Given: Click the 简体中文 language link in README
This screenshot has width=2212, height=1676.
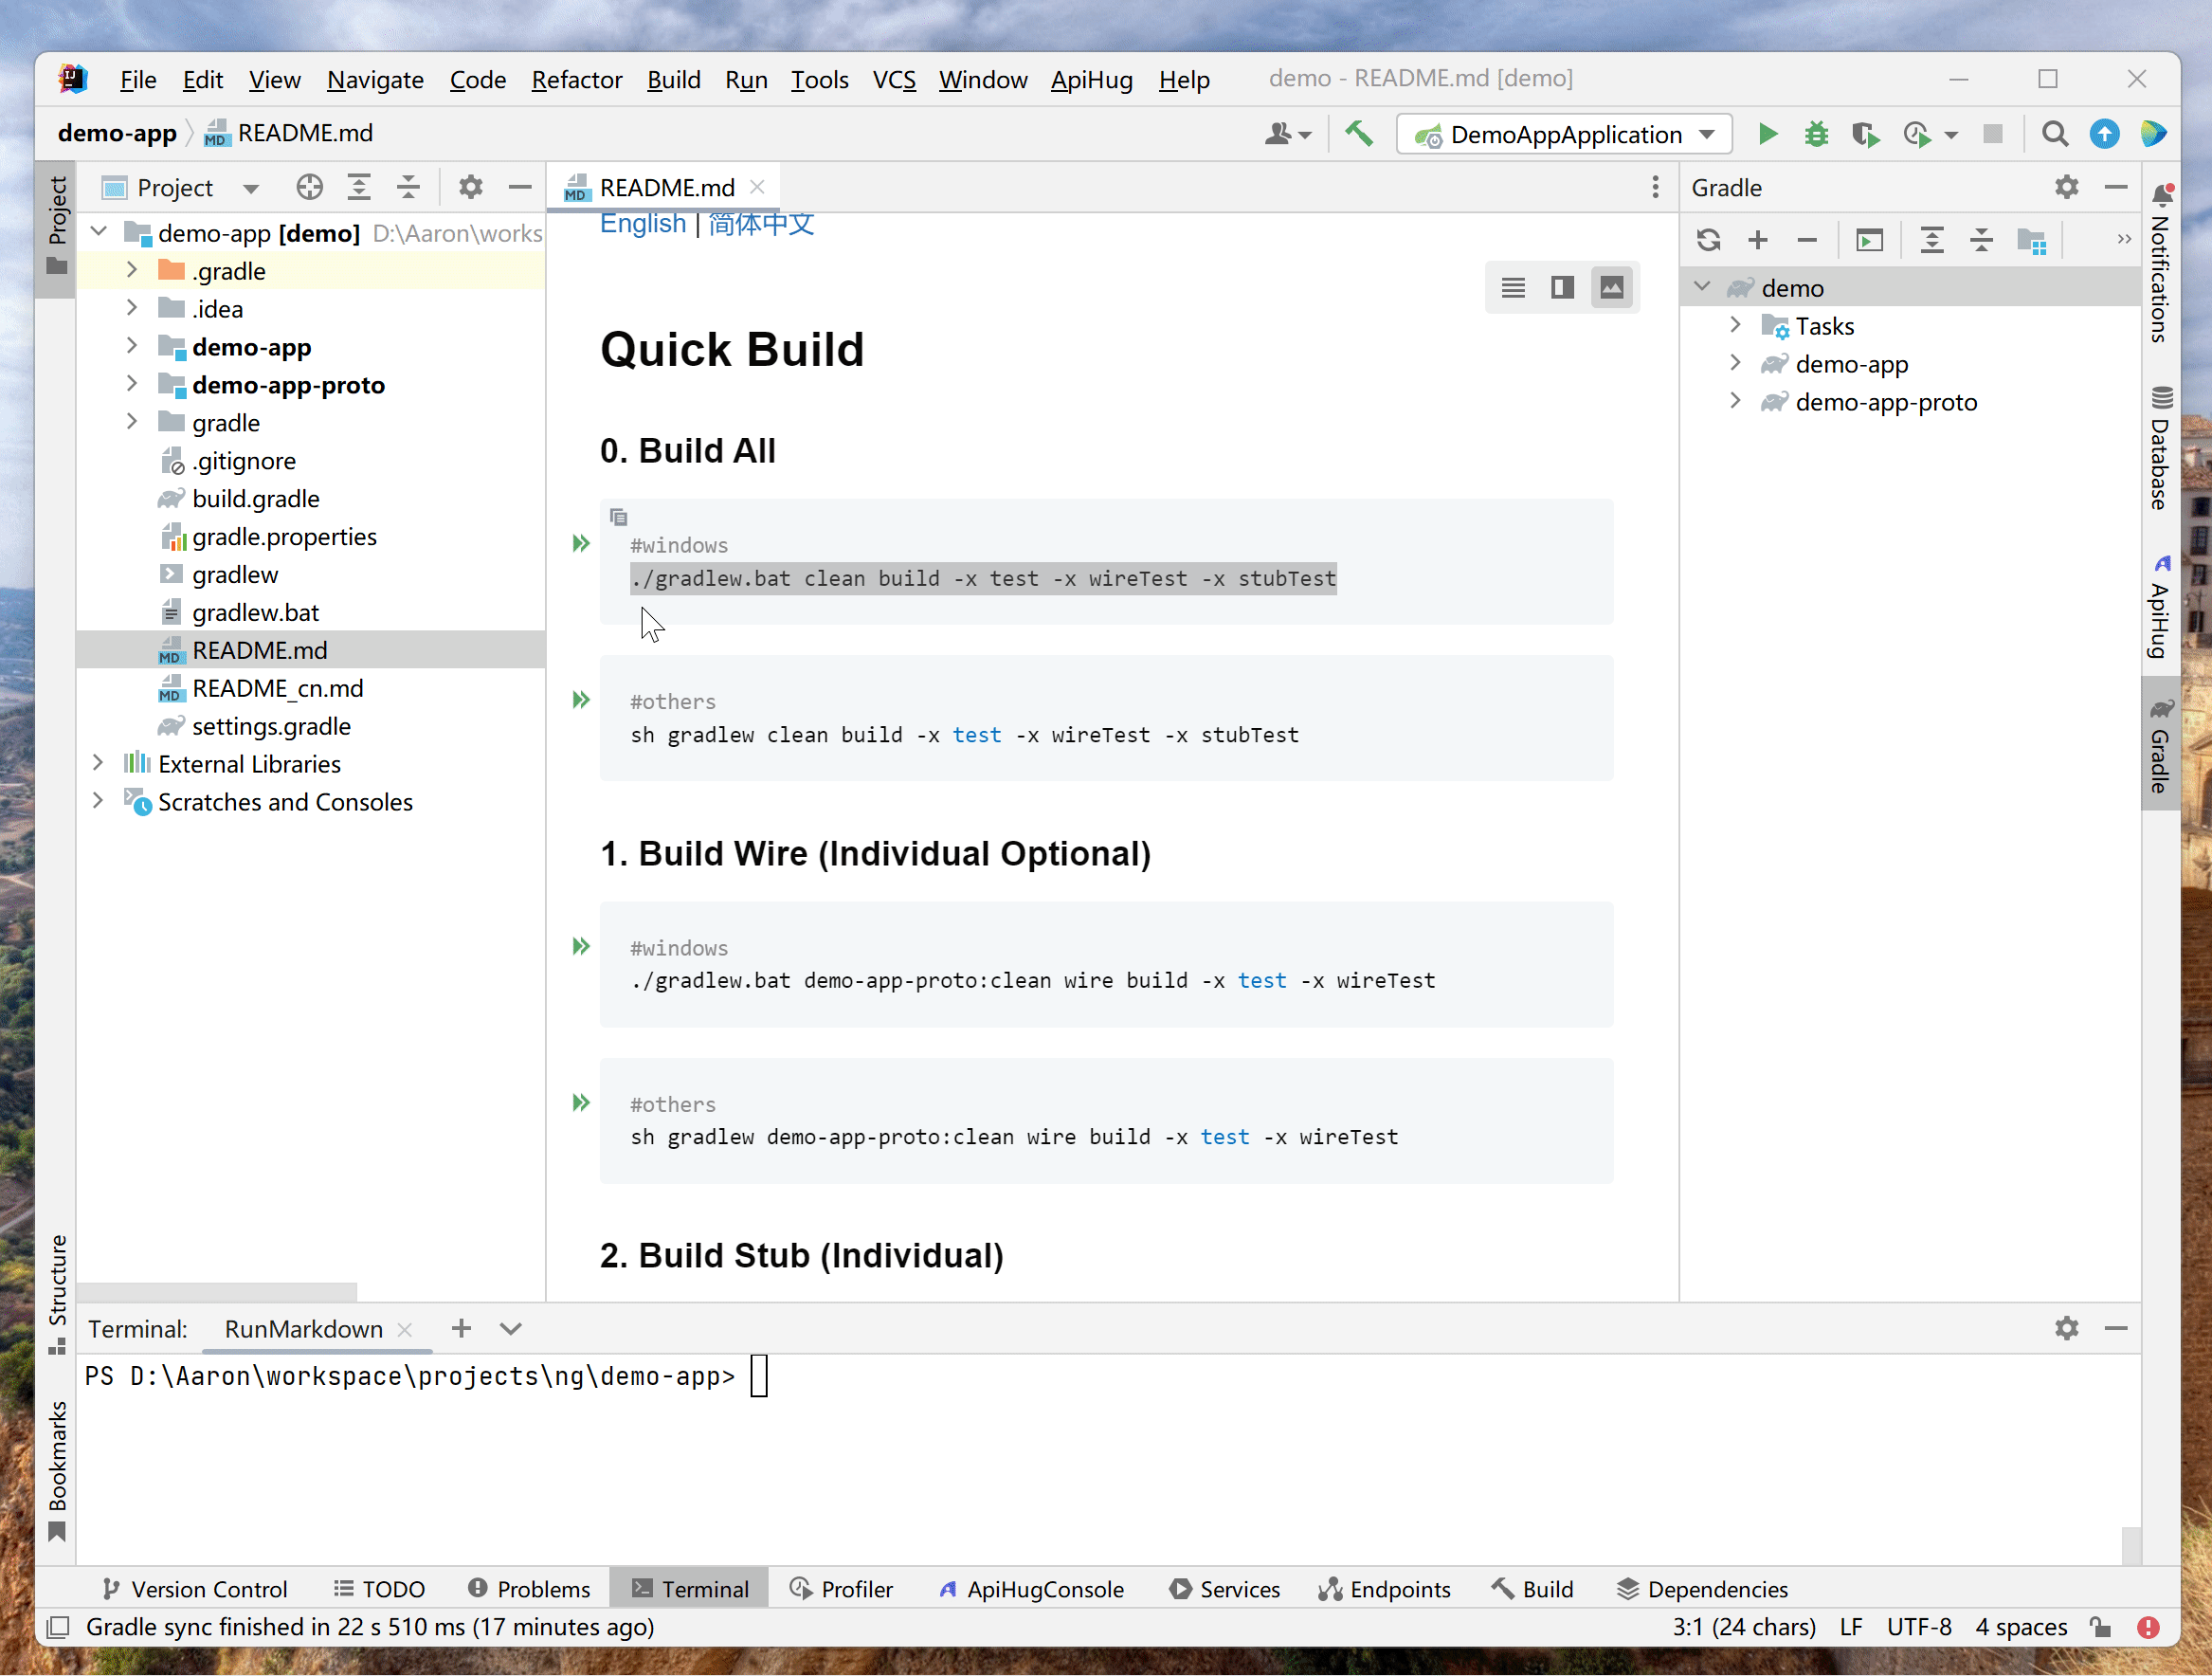Looking at the screenshot, I should click(760, 224).
